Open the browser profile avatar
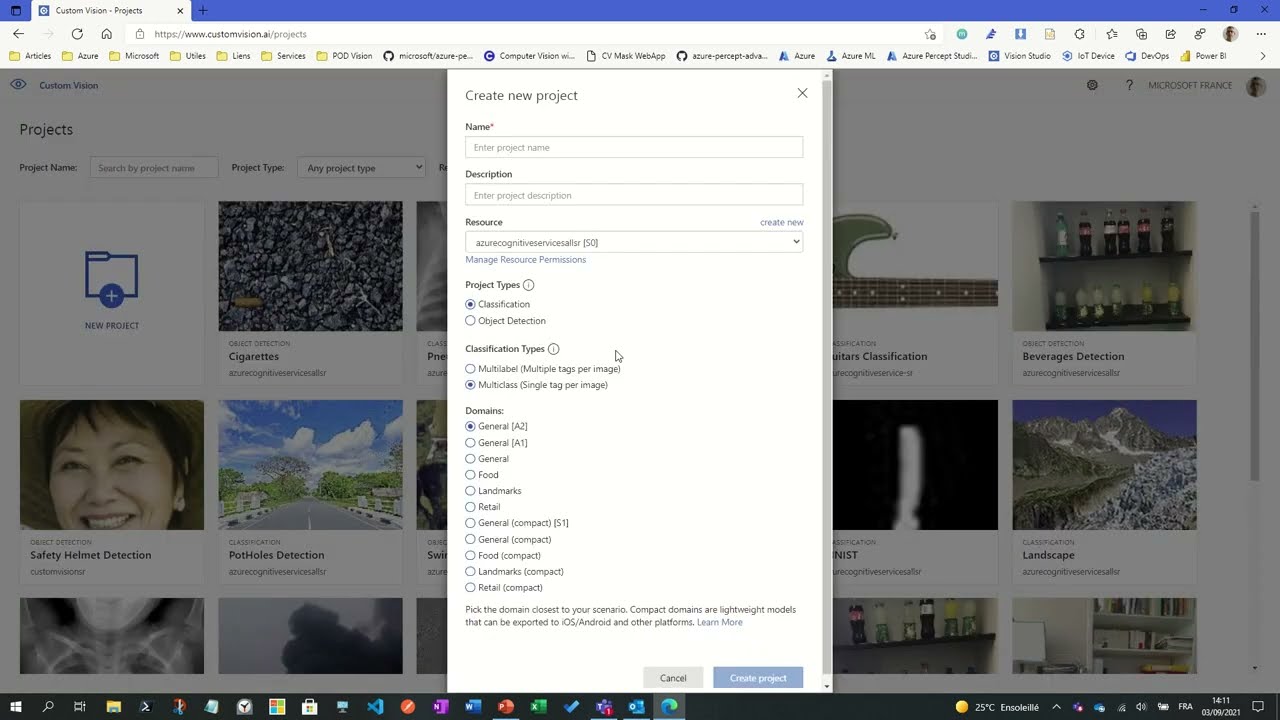The width and height of the screenshot is (1280, 720). point(1231,34)
